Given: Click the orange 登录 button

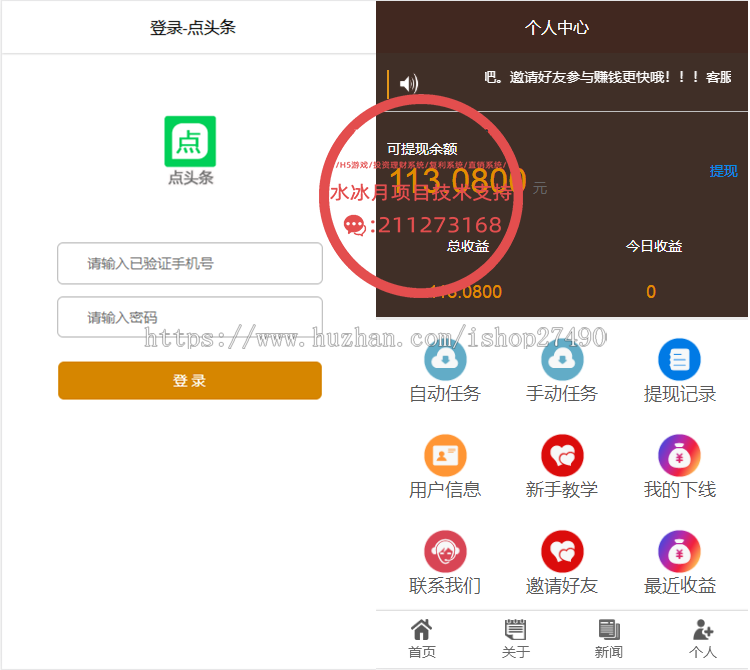Looking at the screenshot, I should [190, 381].
